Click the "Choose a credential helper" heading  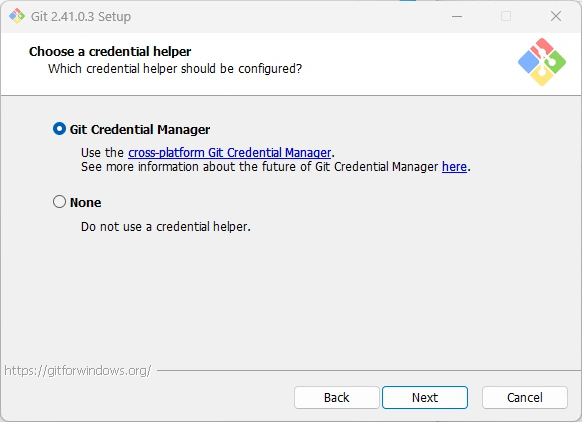click(110, 51)
